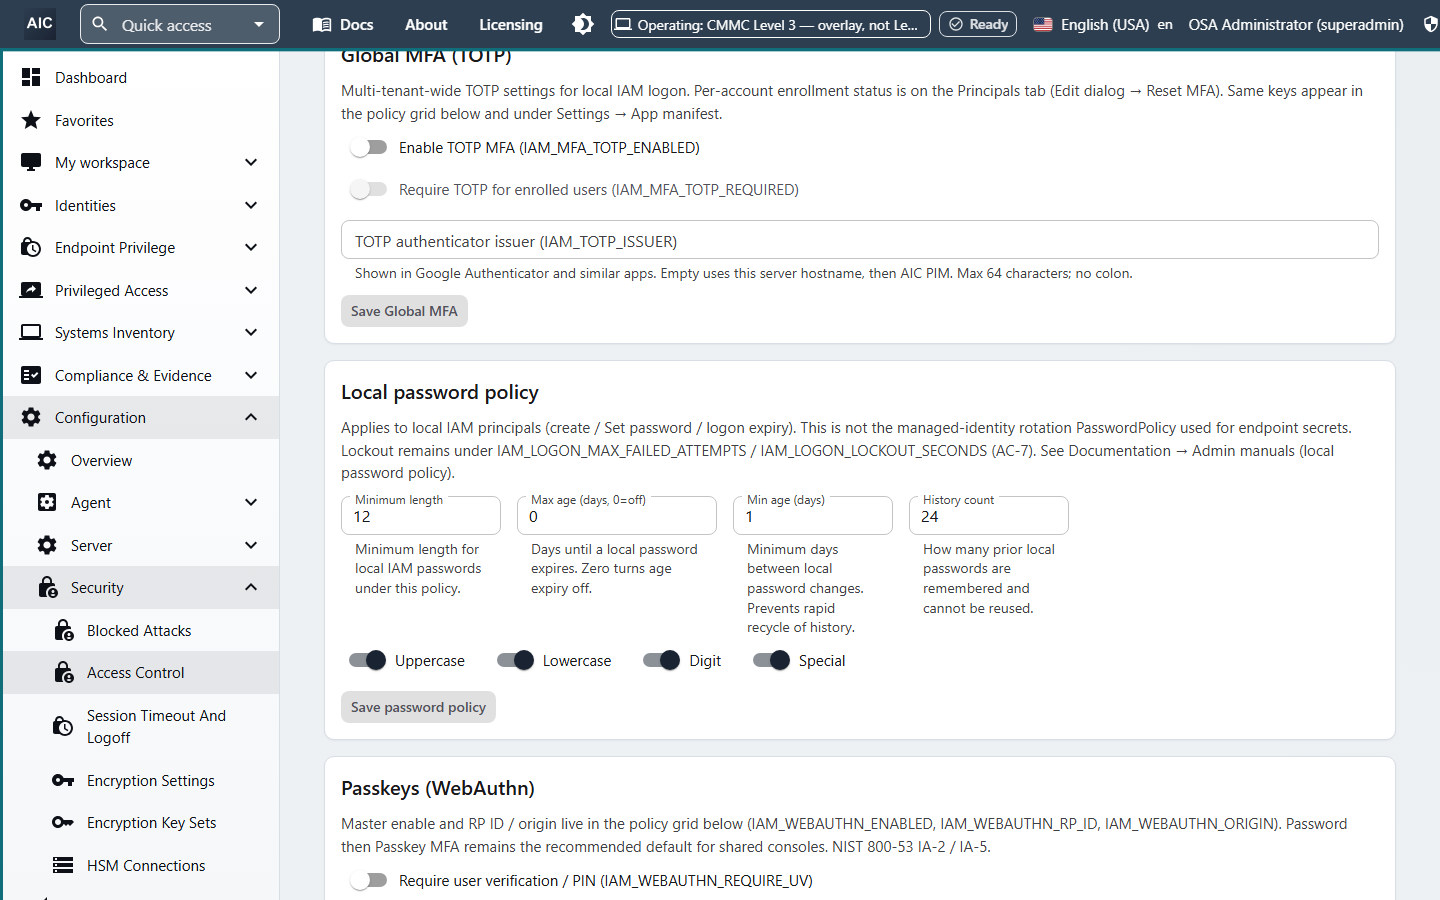Image resolution: width=1440 pixels, height=900 pixels.
Task: Open the Docs menu
Action: point(343,24)
